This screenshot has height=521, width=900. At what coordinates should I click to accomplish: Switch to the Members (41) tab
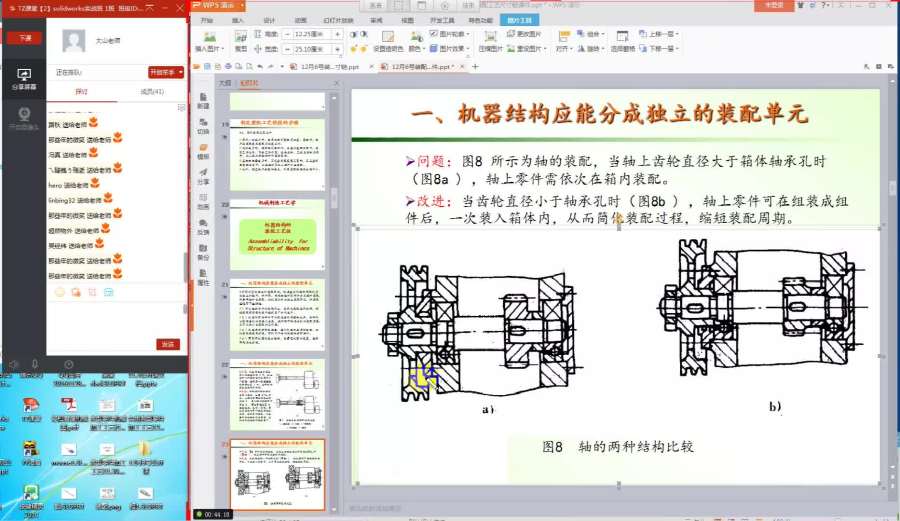click(x=152, y=92)
